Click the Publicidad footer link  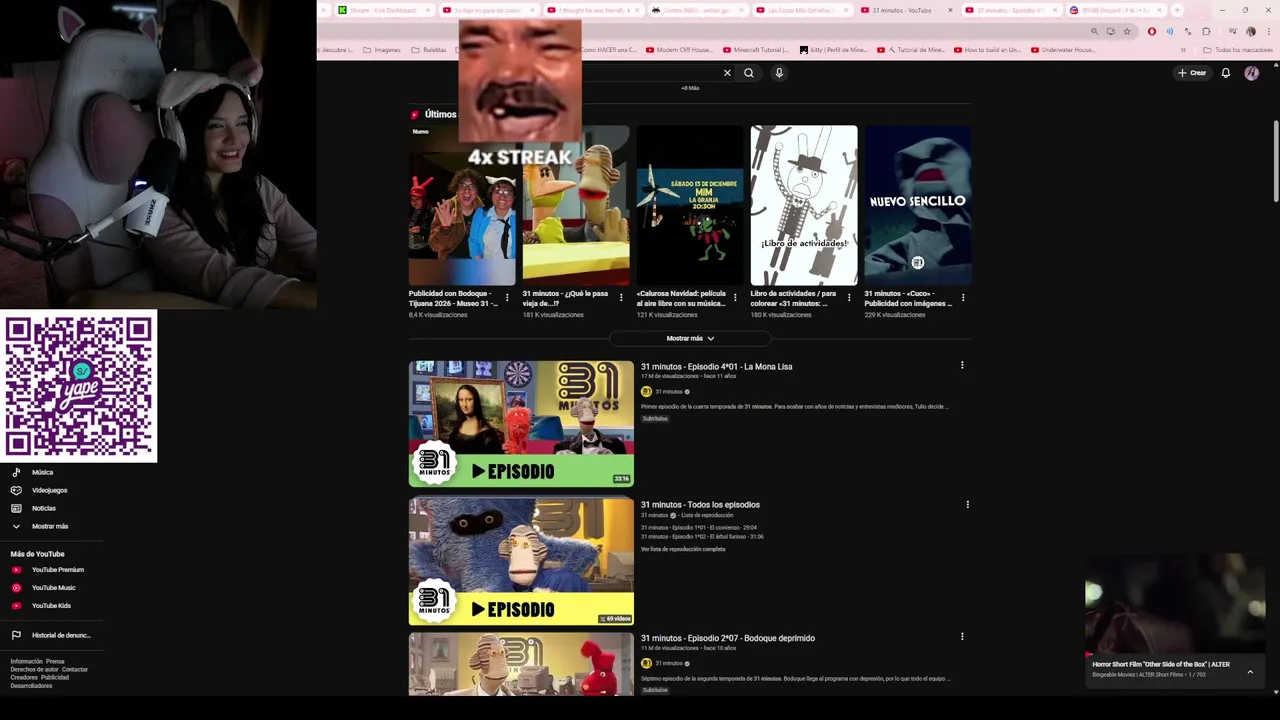click(55, 677)
